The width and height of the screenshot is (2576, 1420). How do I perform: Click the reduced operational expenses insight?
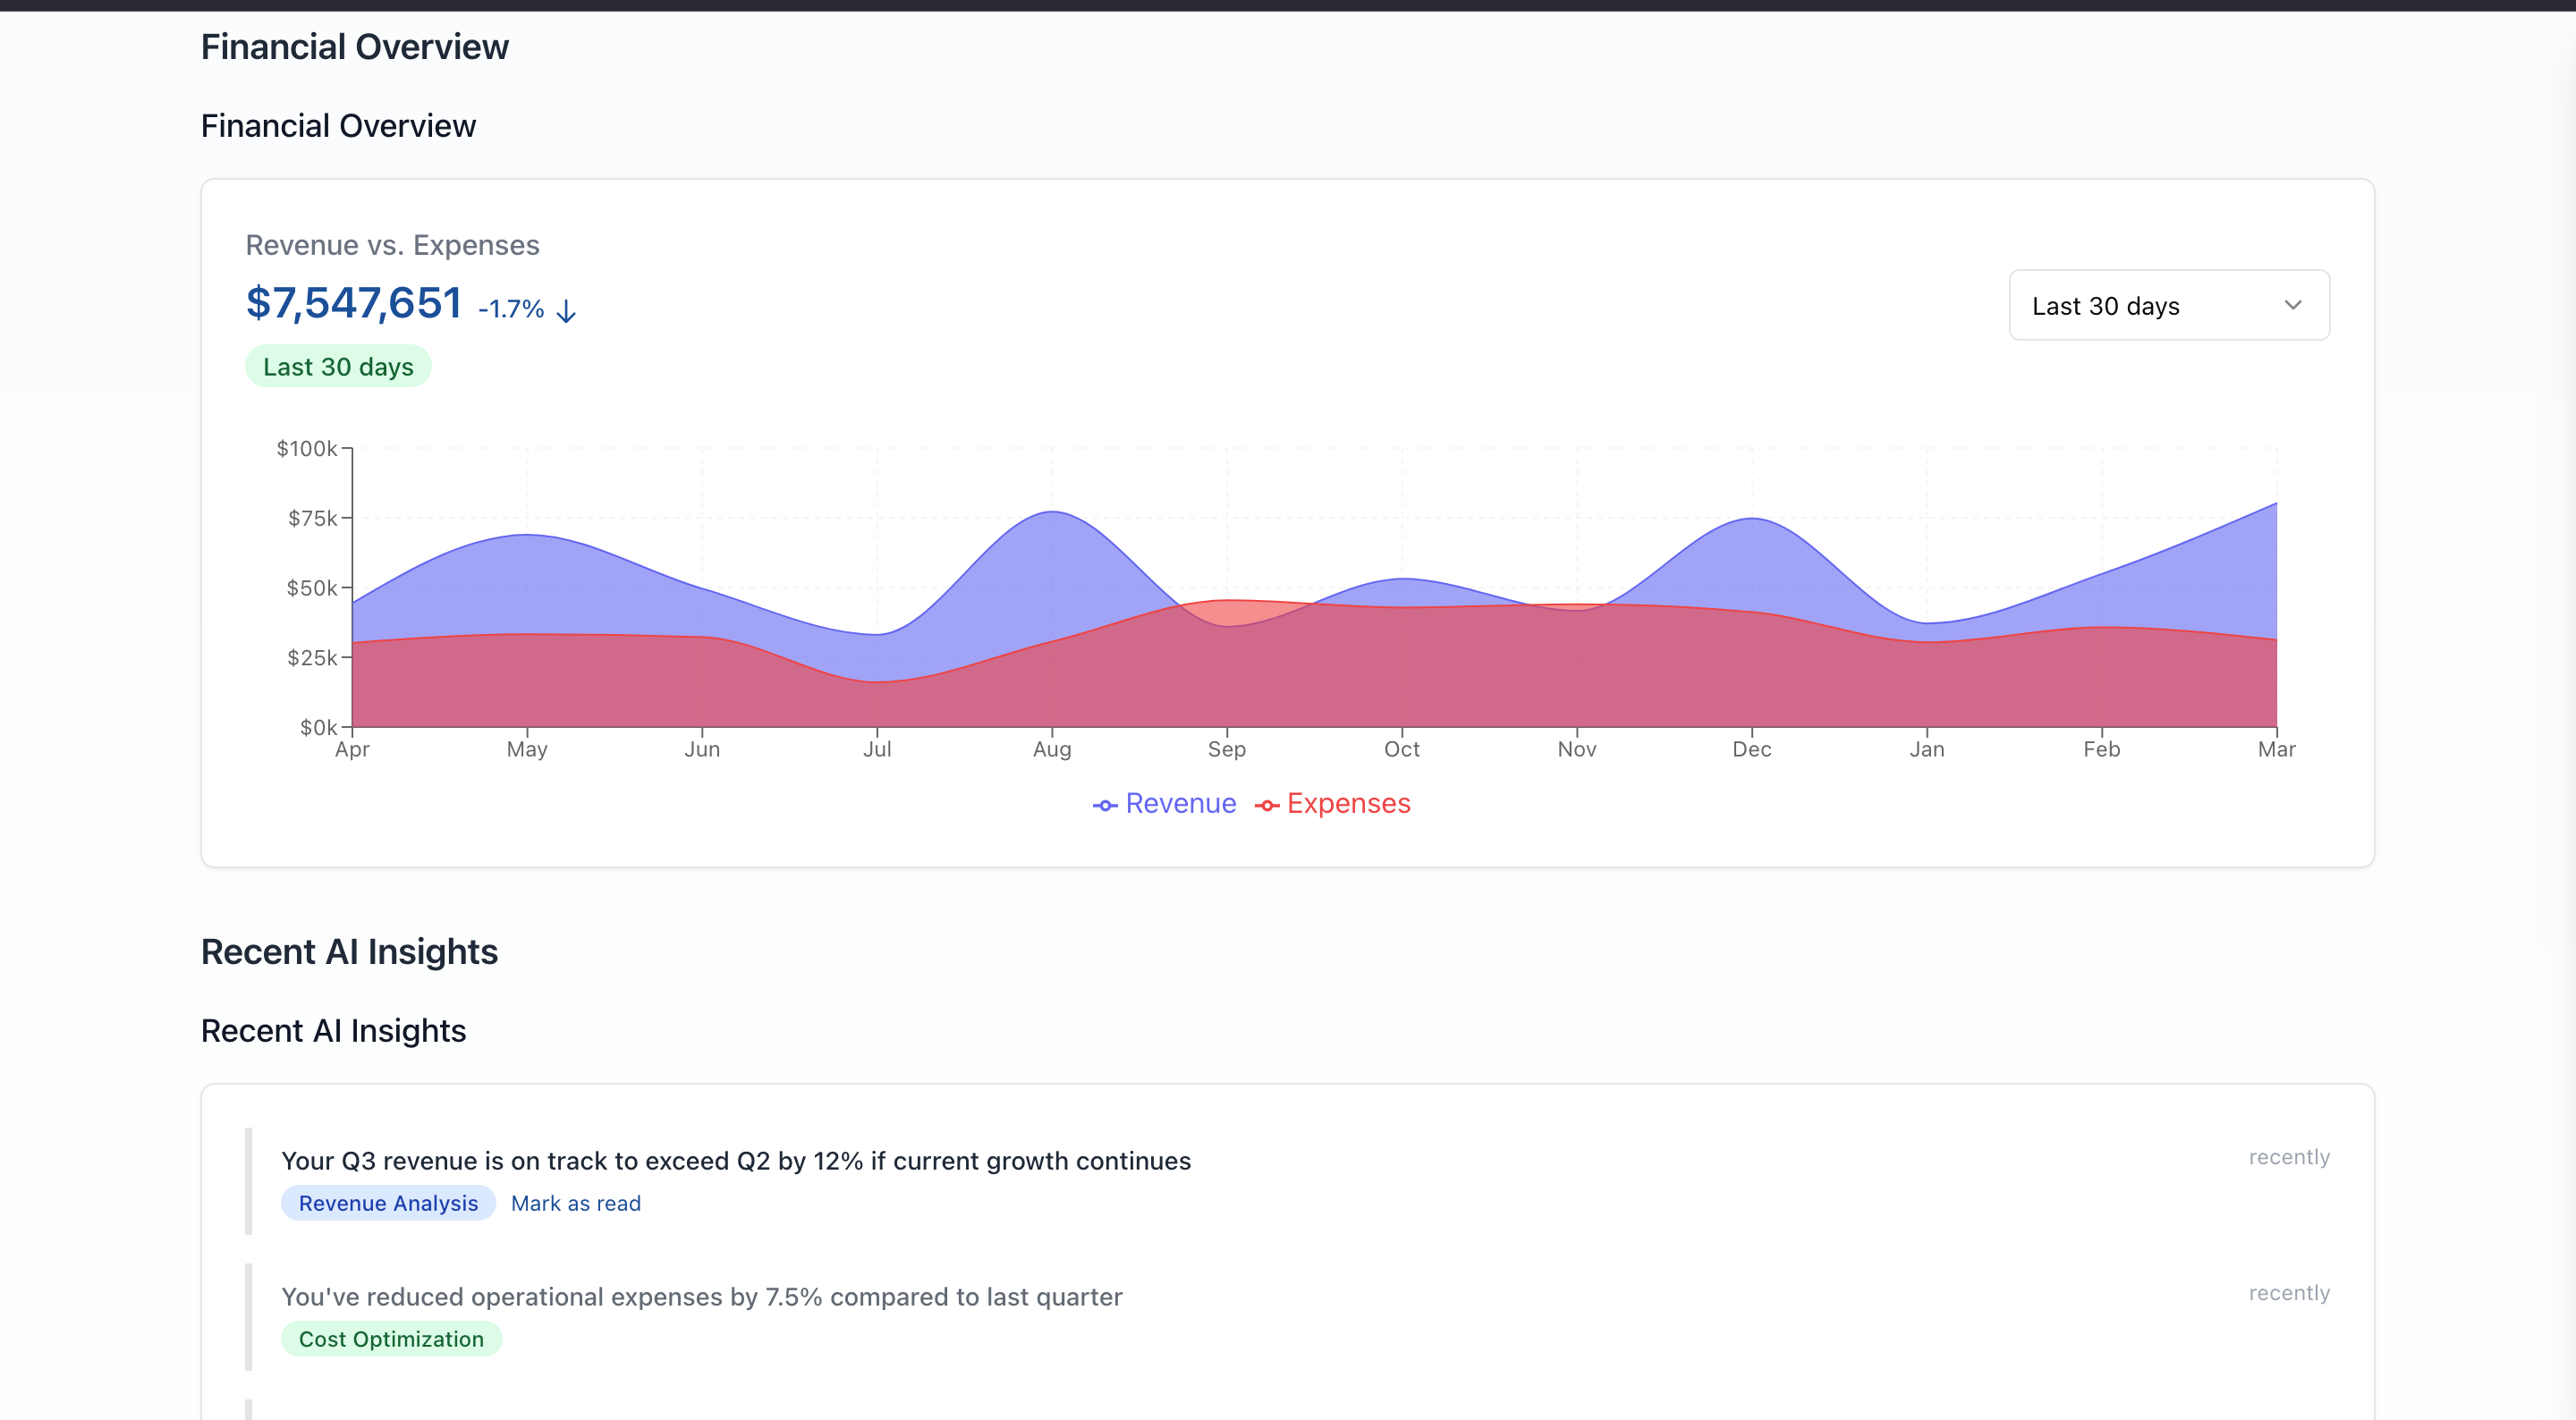[x=701, y=1296]
